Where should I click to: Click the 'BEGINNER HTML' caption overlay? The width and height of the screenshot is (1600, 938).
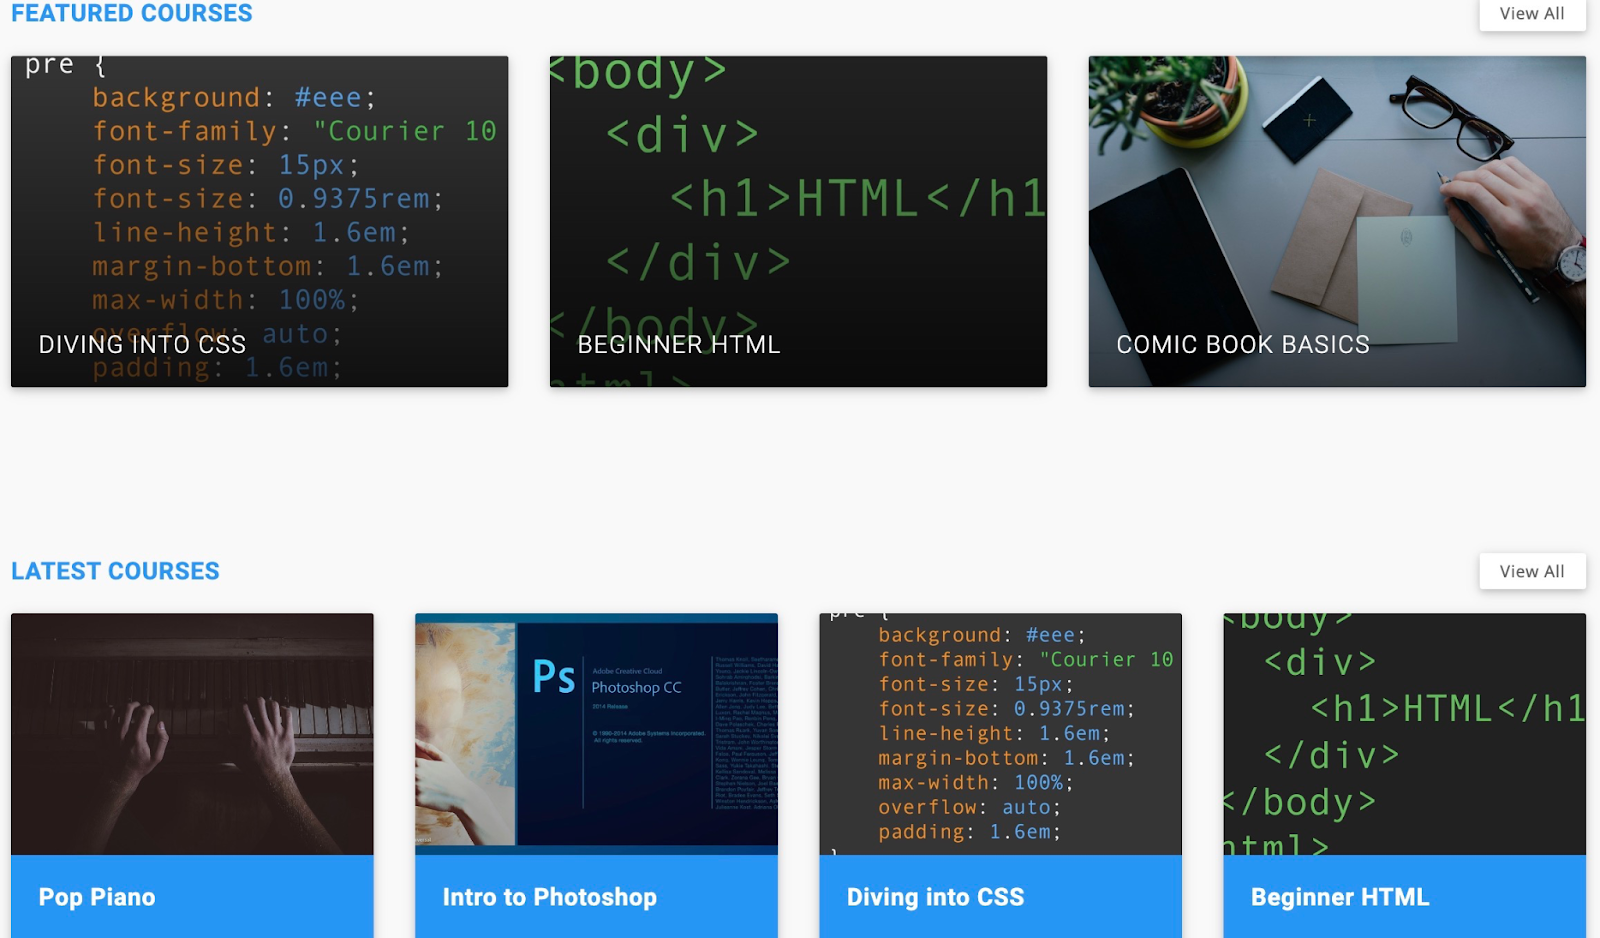click(679, 346)
